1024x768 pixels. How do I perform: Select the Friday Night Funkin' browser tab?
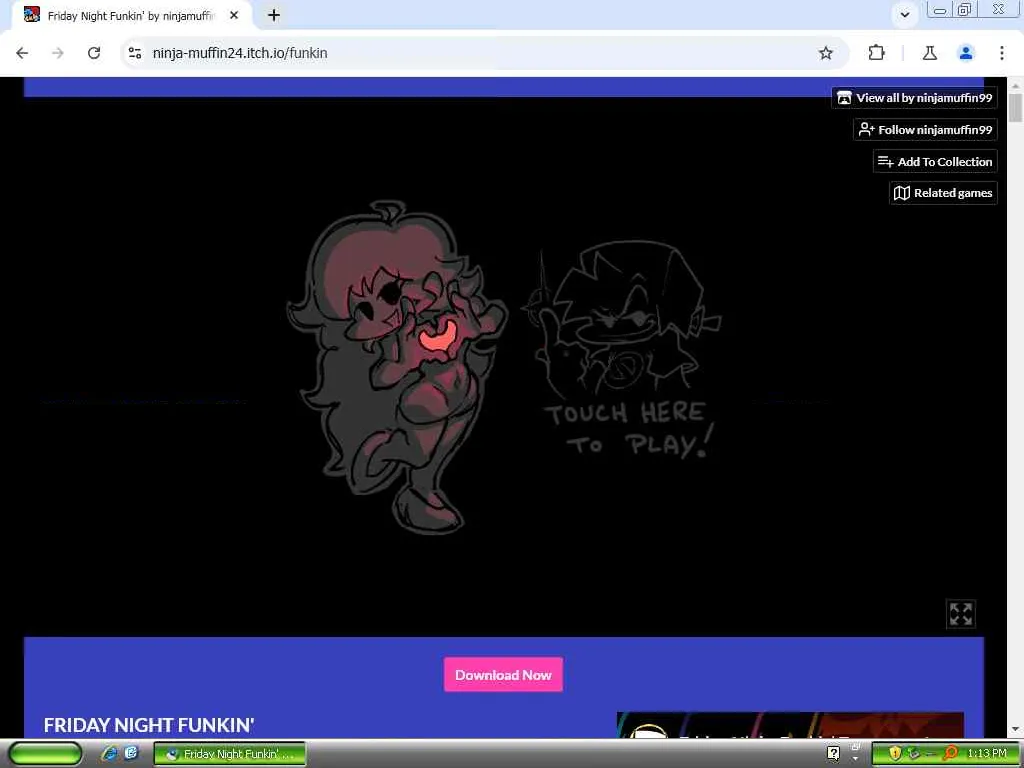click(x=131, y=16)
